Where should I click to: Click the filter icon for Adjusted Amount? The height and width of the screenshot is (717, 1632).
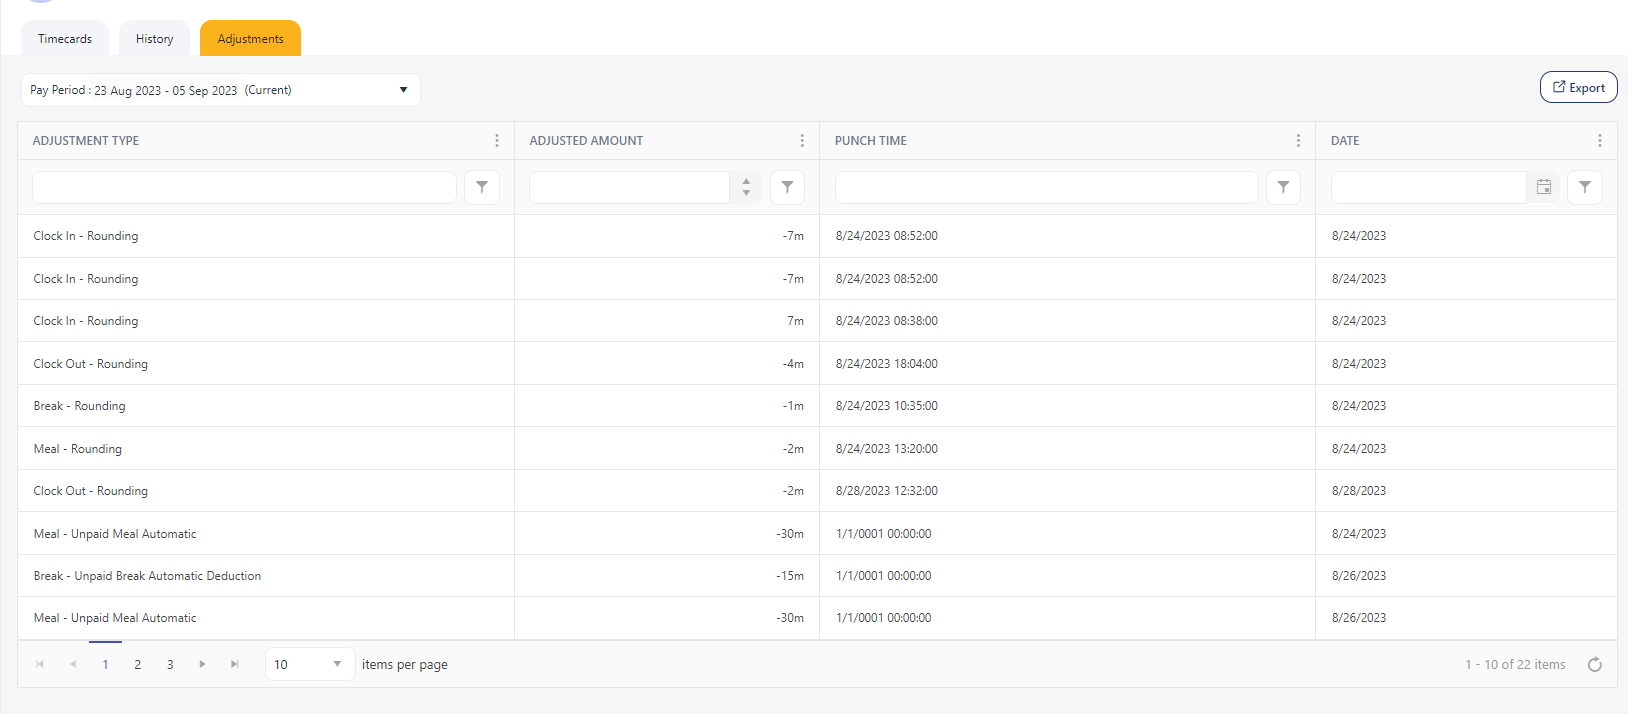[x=787, y=187]
